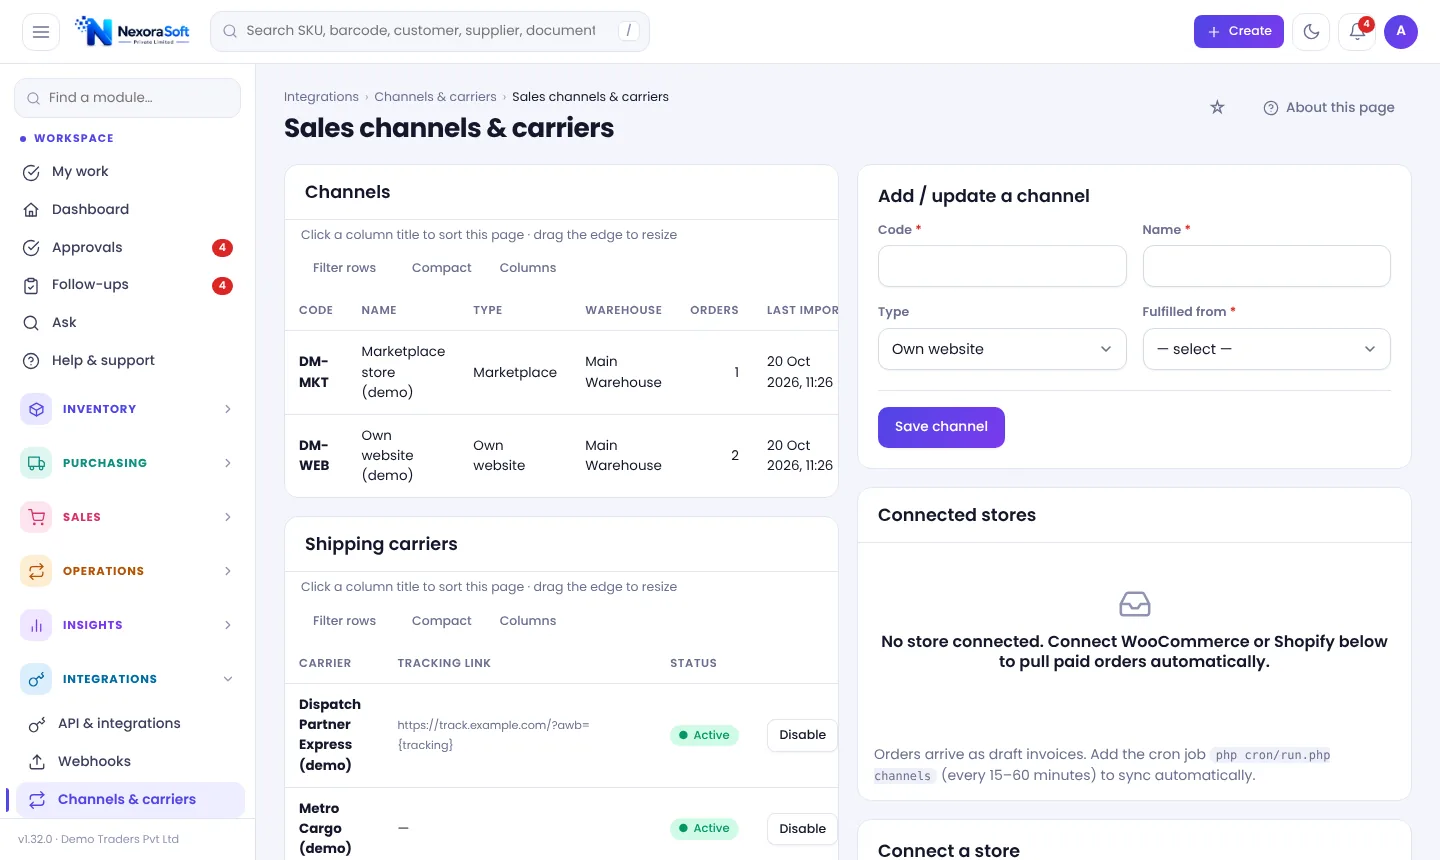Click the Webhooks upload icon
Viewport: 1440px width, 860px height.
[37, 762]
